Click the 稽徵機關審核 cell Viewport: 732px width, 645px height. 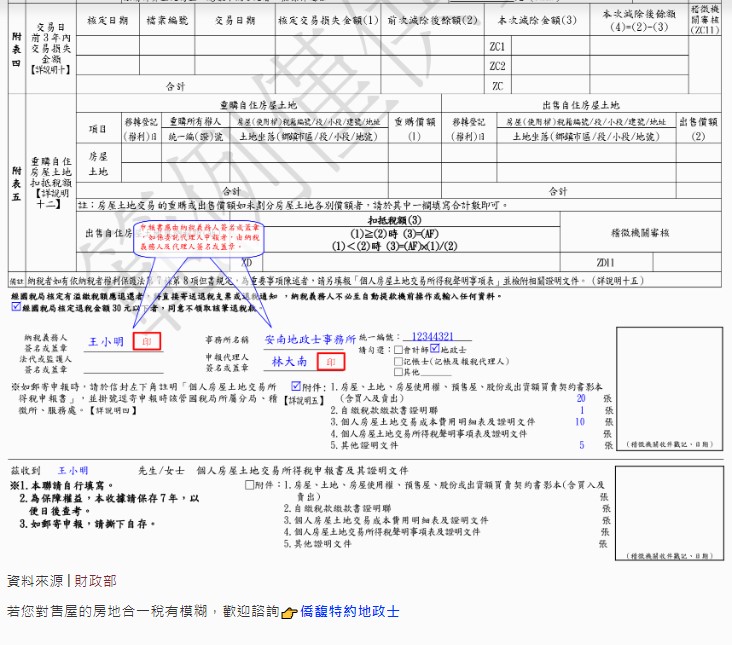click(x=640, y=233)
